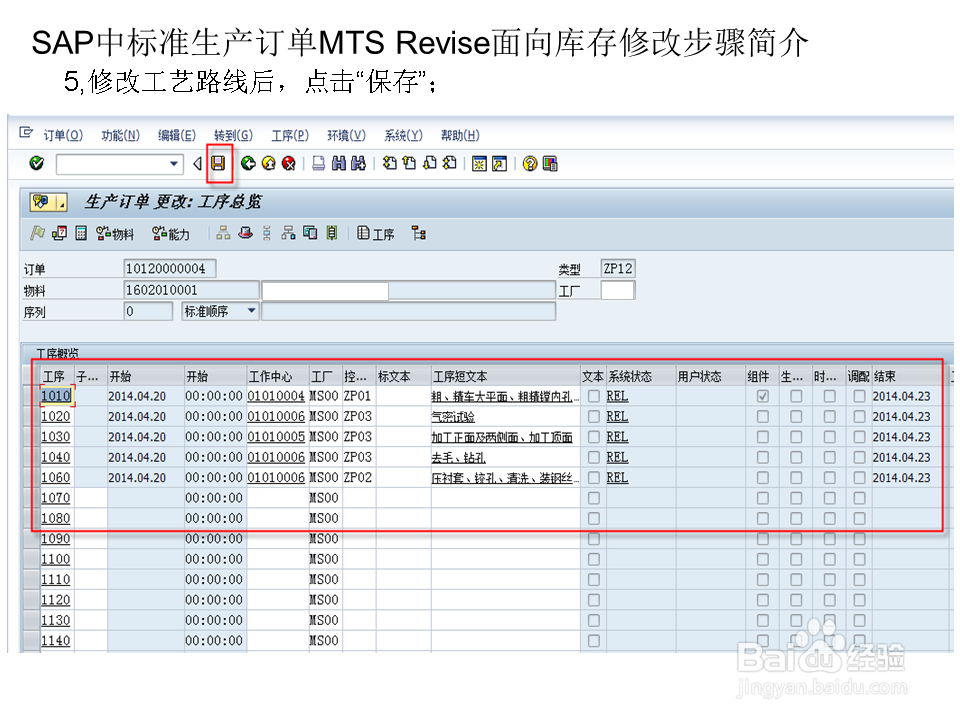Click the green Back arrow icon
The height and width of the screenshot is (720, 960).
click(248, 163)
